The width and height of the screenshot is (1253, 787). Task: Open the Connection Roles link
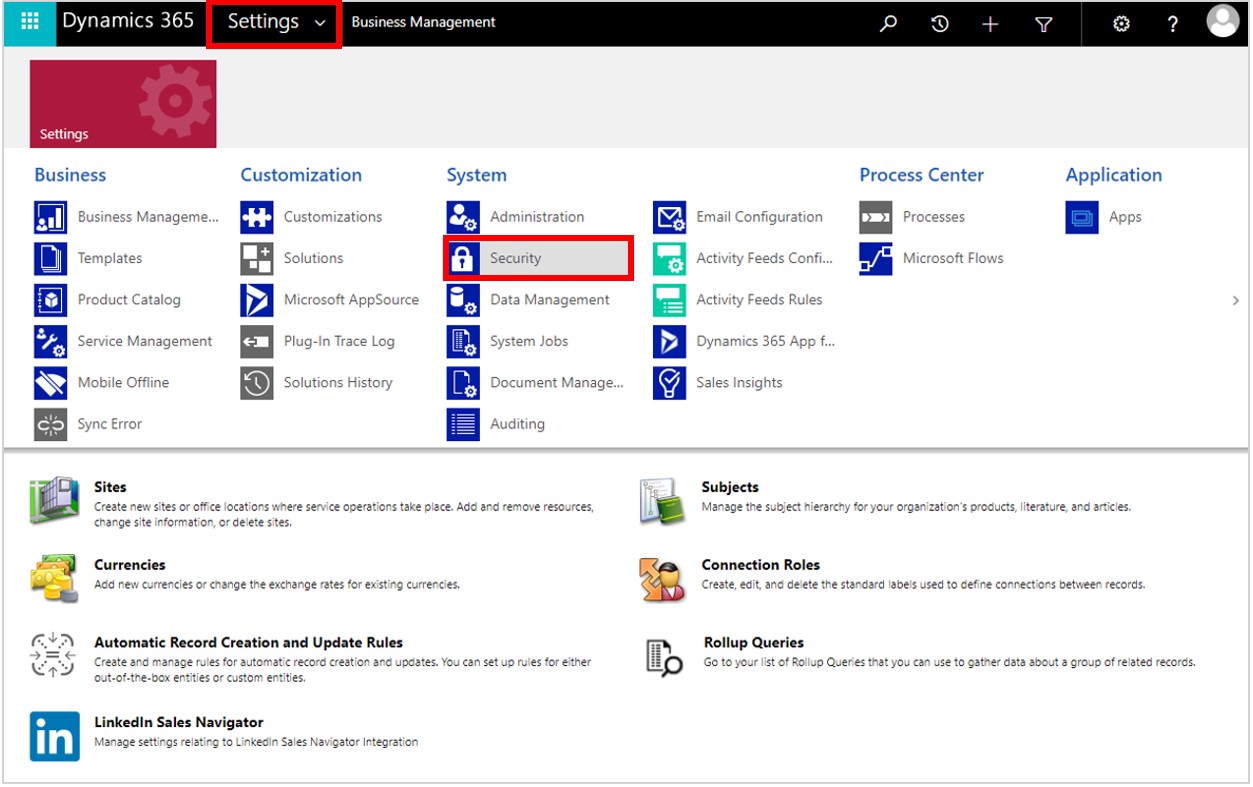tap(761, 565)
